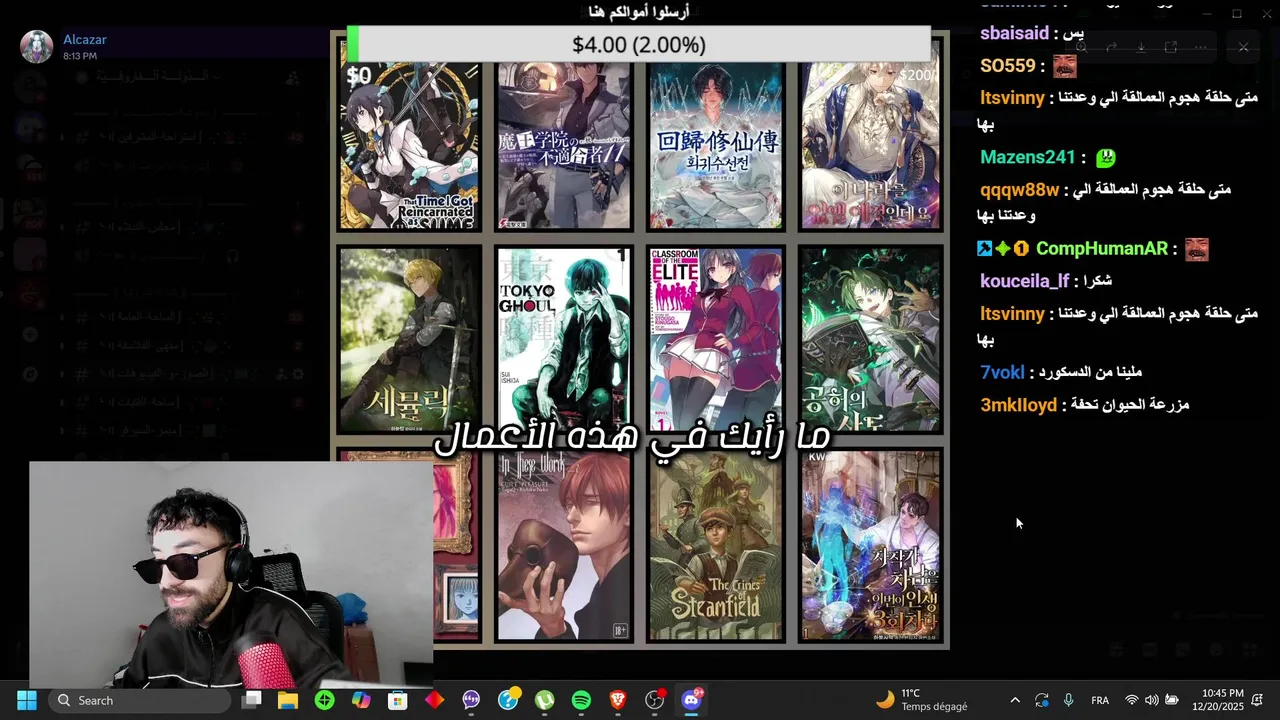Open the Windows Start menu

tap(26, 700)
